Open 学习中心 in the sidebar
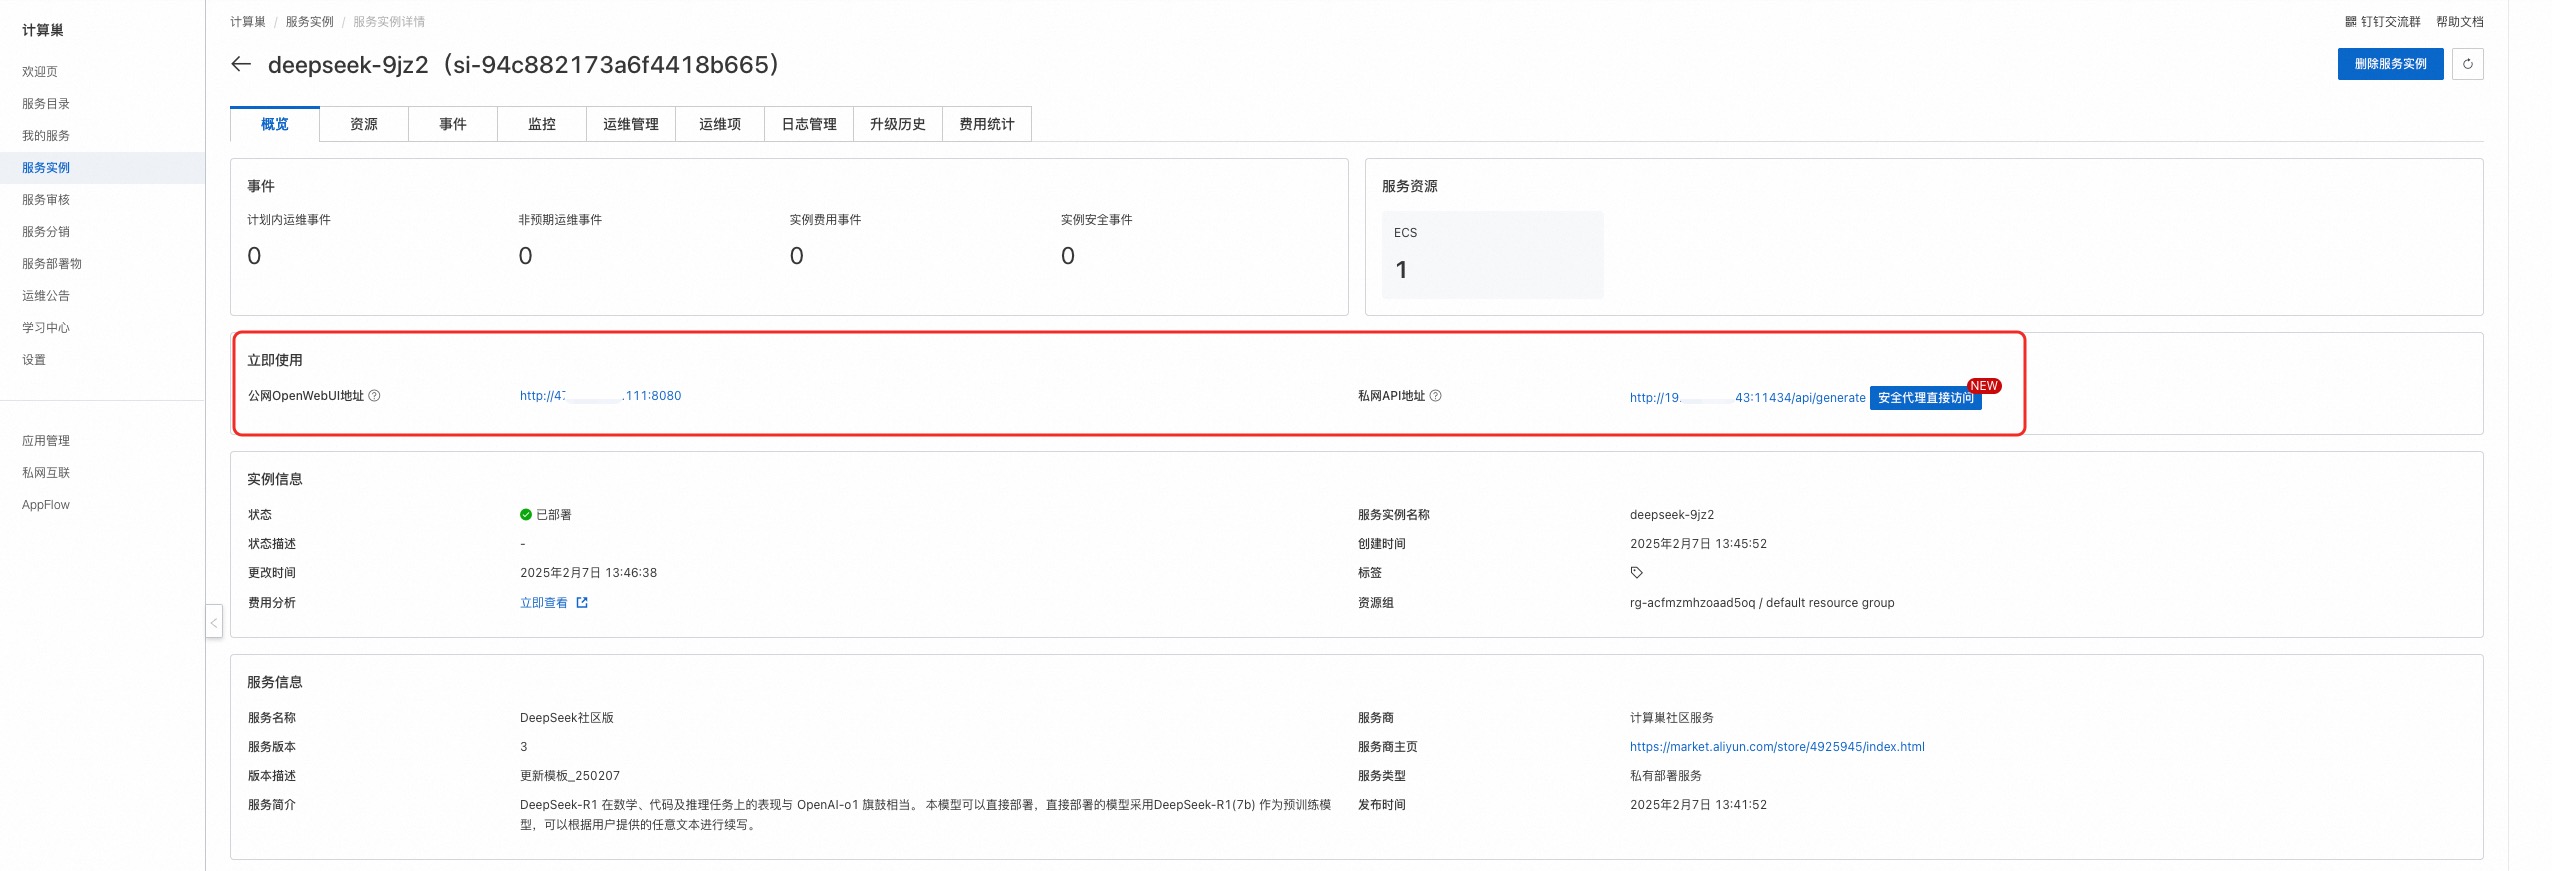 46,328
